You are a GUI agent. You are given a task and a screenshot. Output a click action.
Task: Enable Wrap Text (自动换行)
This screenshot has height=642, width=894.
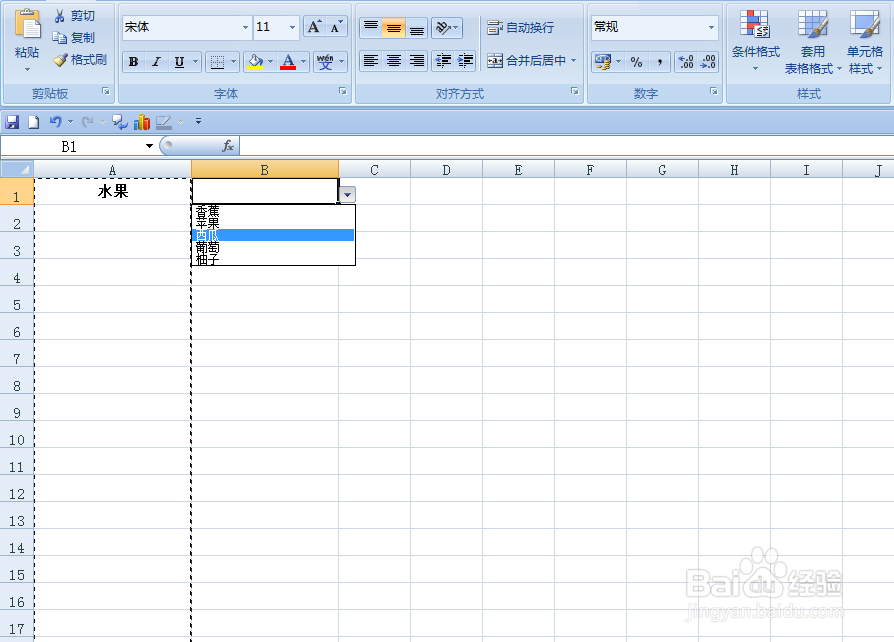(520, 27)
